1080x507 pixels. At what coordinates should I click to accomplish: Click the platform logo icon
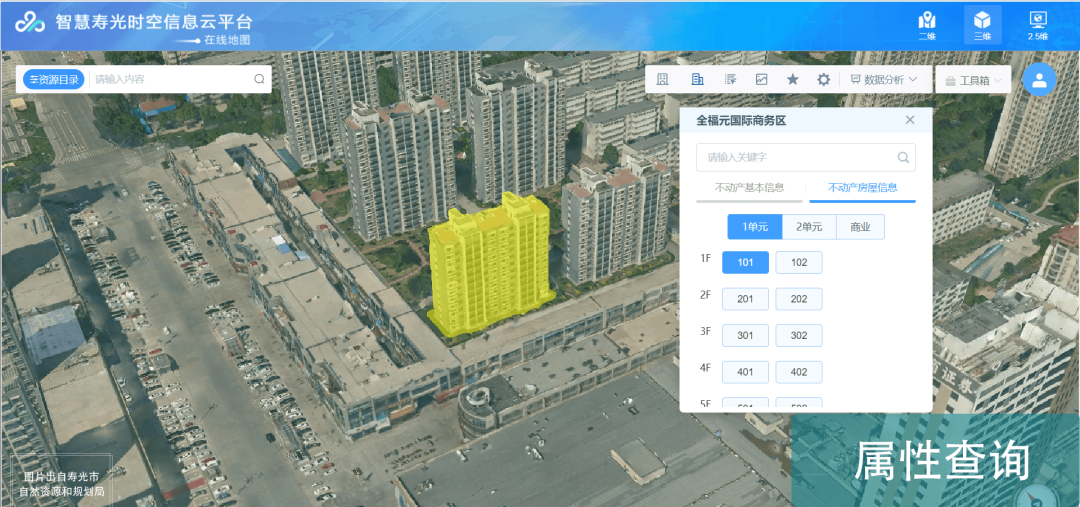point(30,22)
